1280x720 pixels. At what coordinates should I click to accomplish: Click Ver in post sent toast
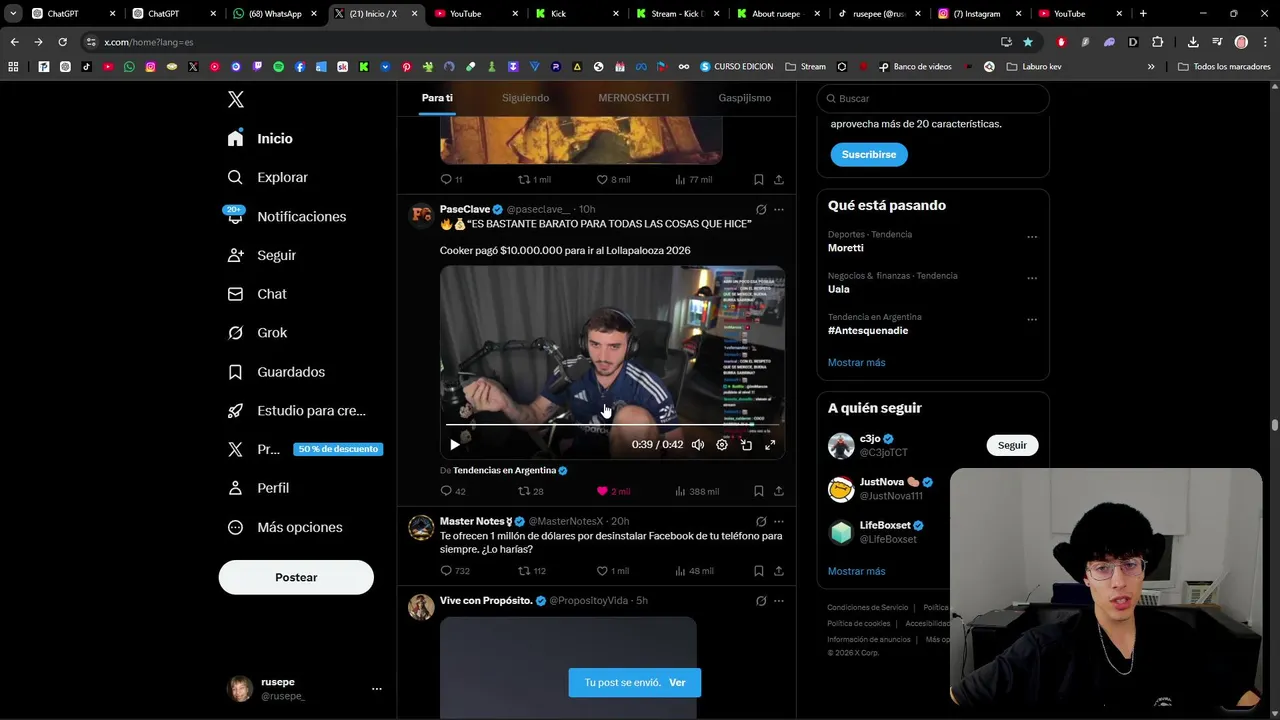(x=677, y=682)
